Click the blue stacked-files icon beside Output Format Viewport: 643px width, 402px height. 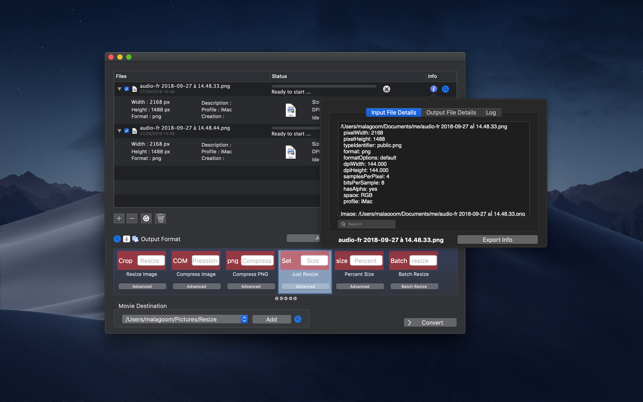click(135, 239)
